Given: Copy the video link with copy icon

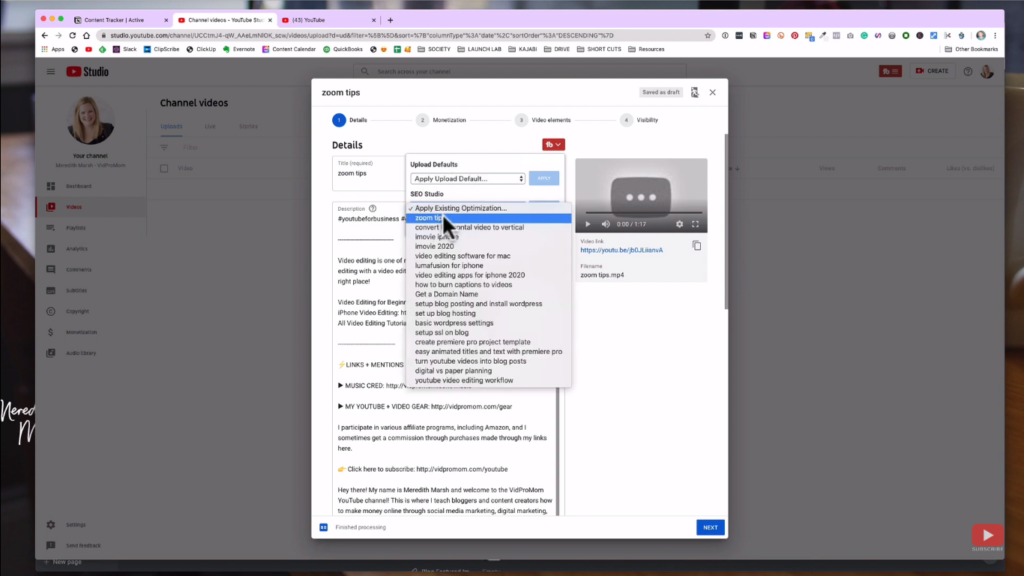Looking at the screenshot, I should (x=697, y=246).
